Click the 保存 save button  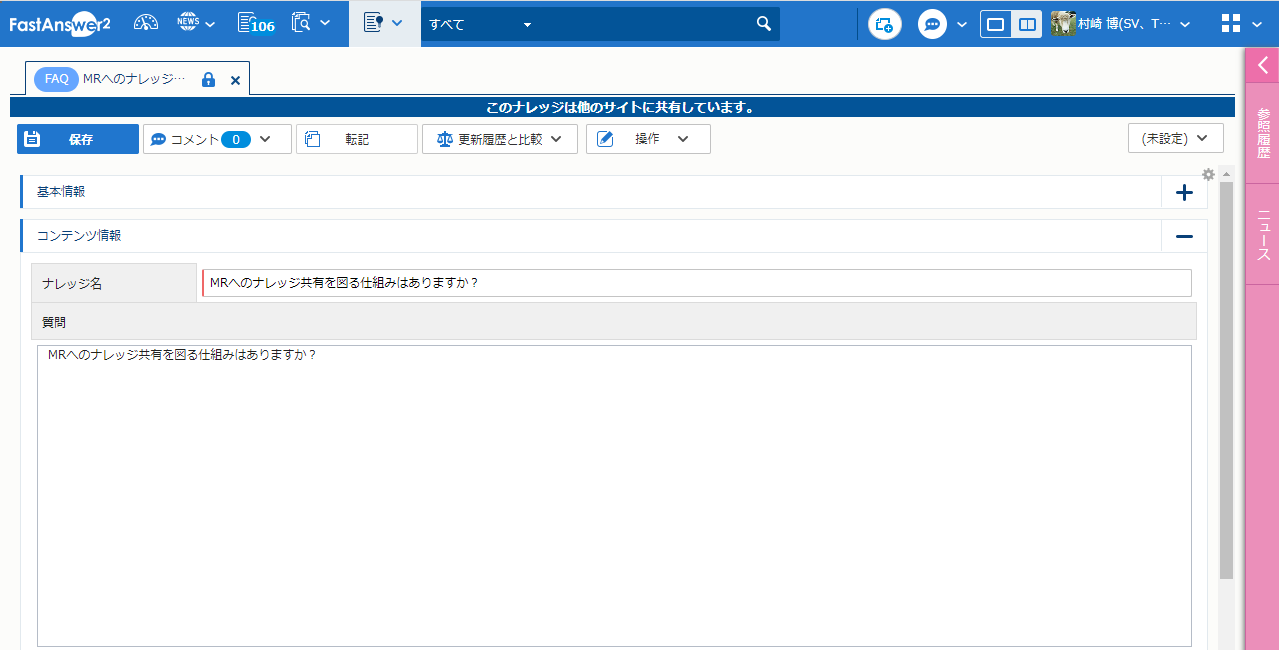point(78,139)
